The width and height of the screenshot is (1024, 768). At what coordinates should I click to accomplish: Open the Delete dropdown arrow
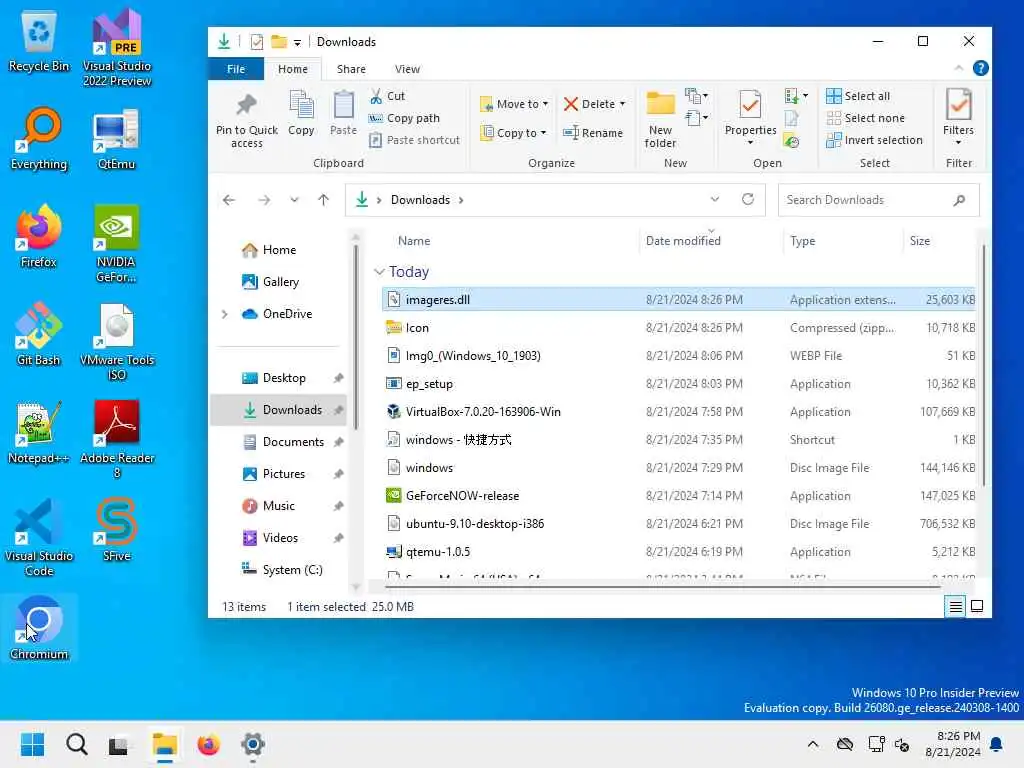tap(622, 104)
